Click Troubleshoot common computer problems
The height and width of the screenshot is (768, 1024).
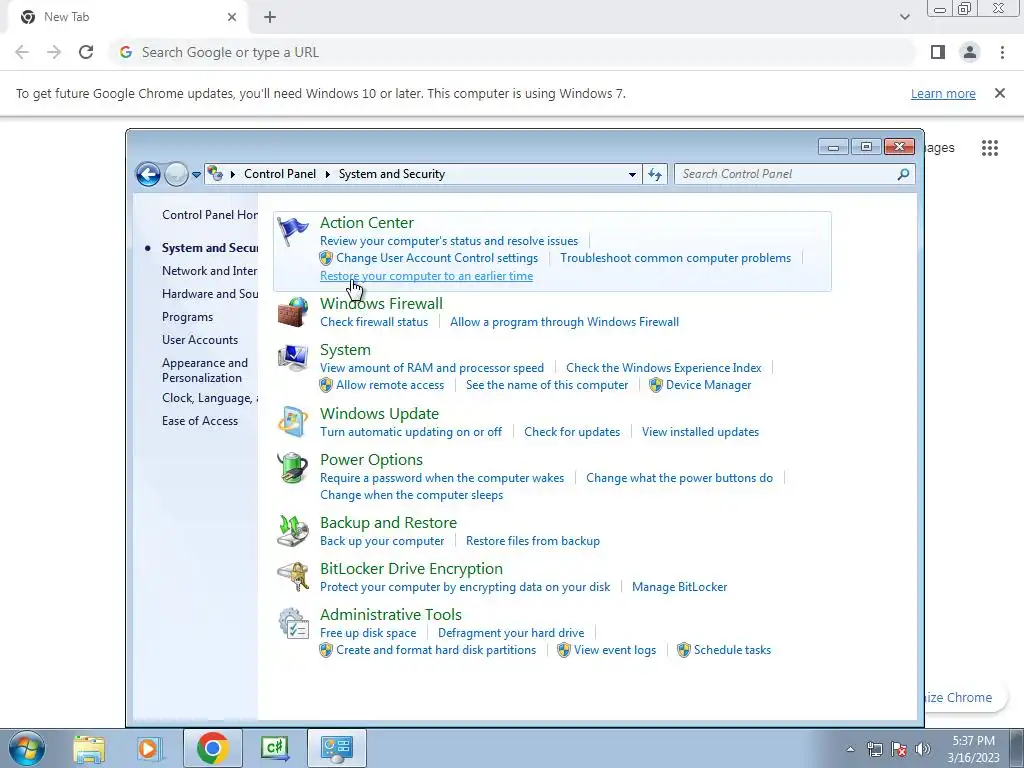point(675,258)
